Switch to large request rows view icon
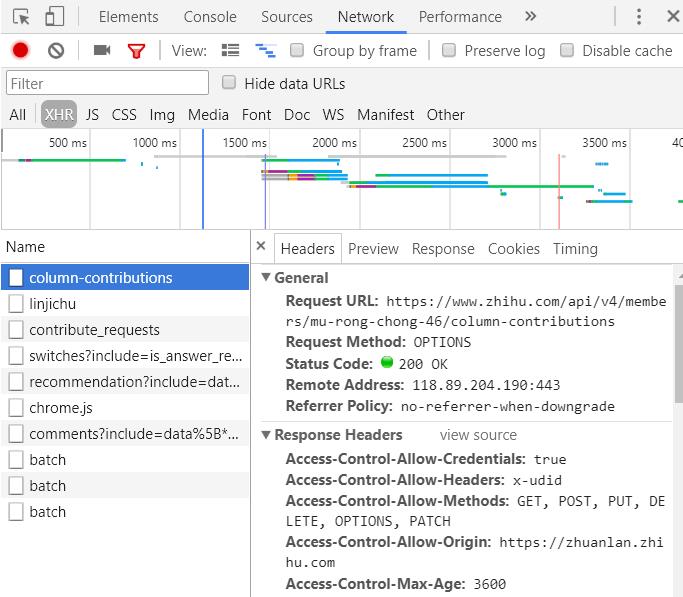The height and width of the screenshot is (597, 683). [x=230, y=51]
